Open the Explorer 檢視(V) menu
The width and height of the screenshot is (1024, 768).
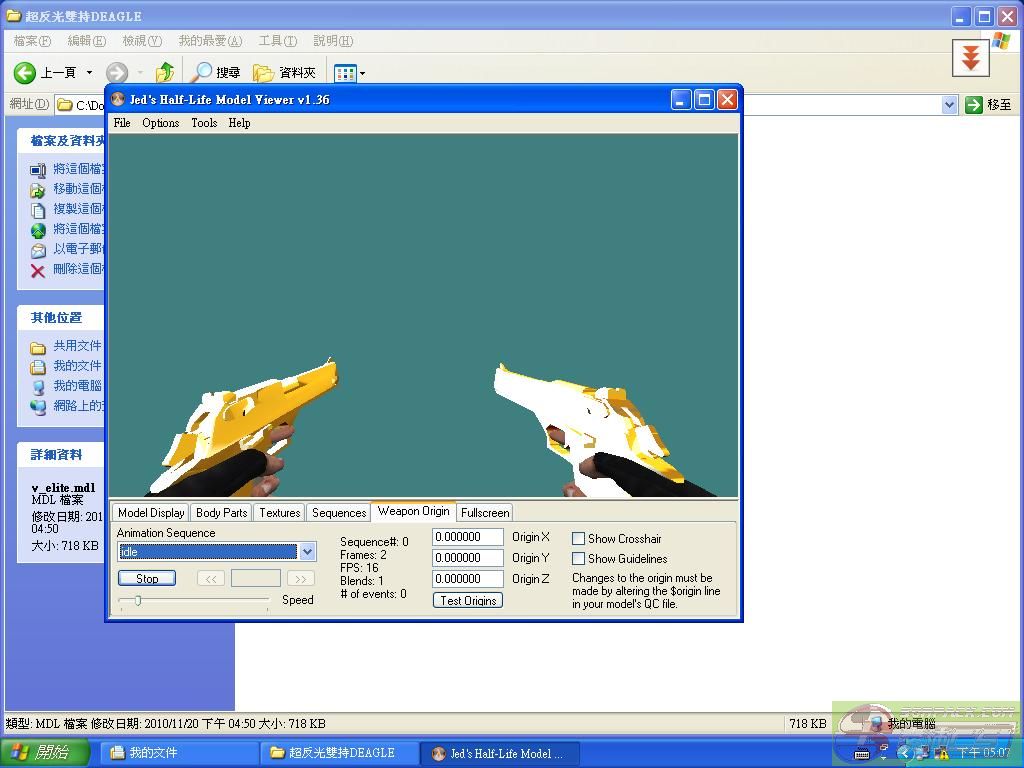(x=142, y=41)
